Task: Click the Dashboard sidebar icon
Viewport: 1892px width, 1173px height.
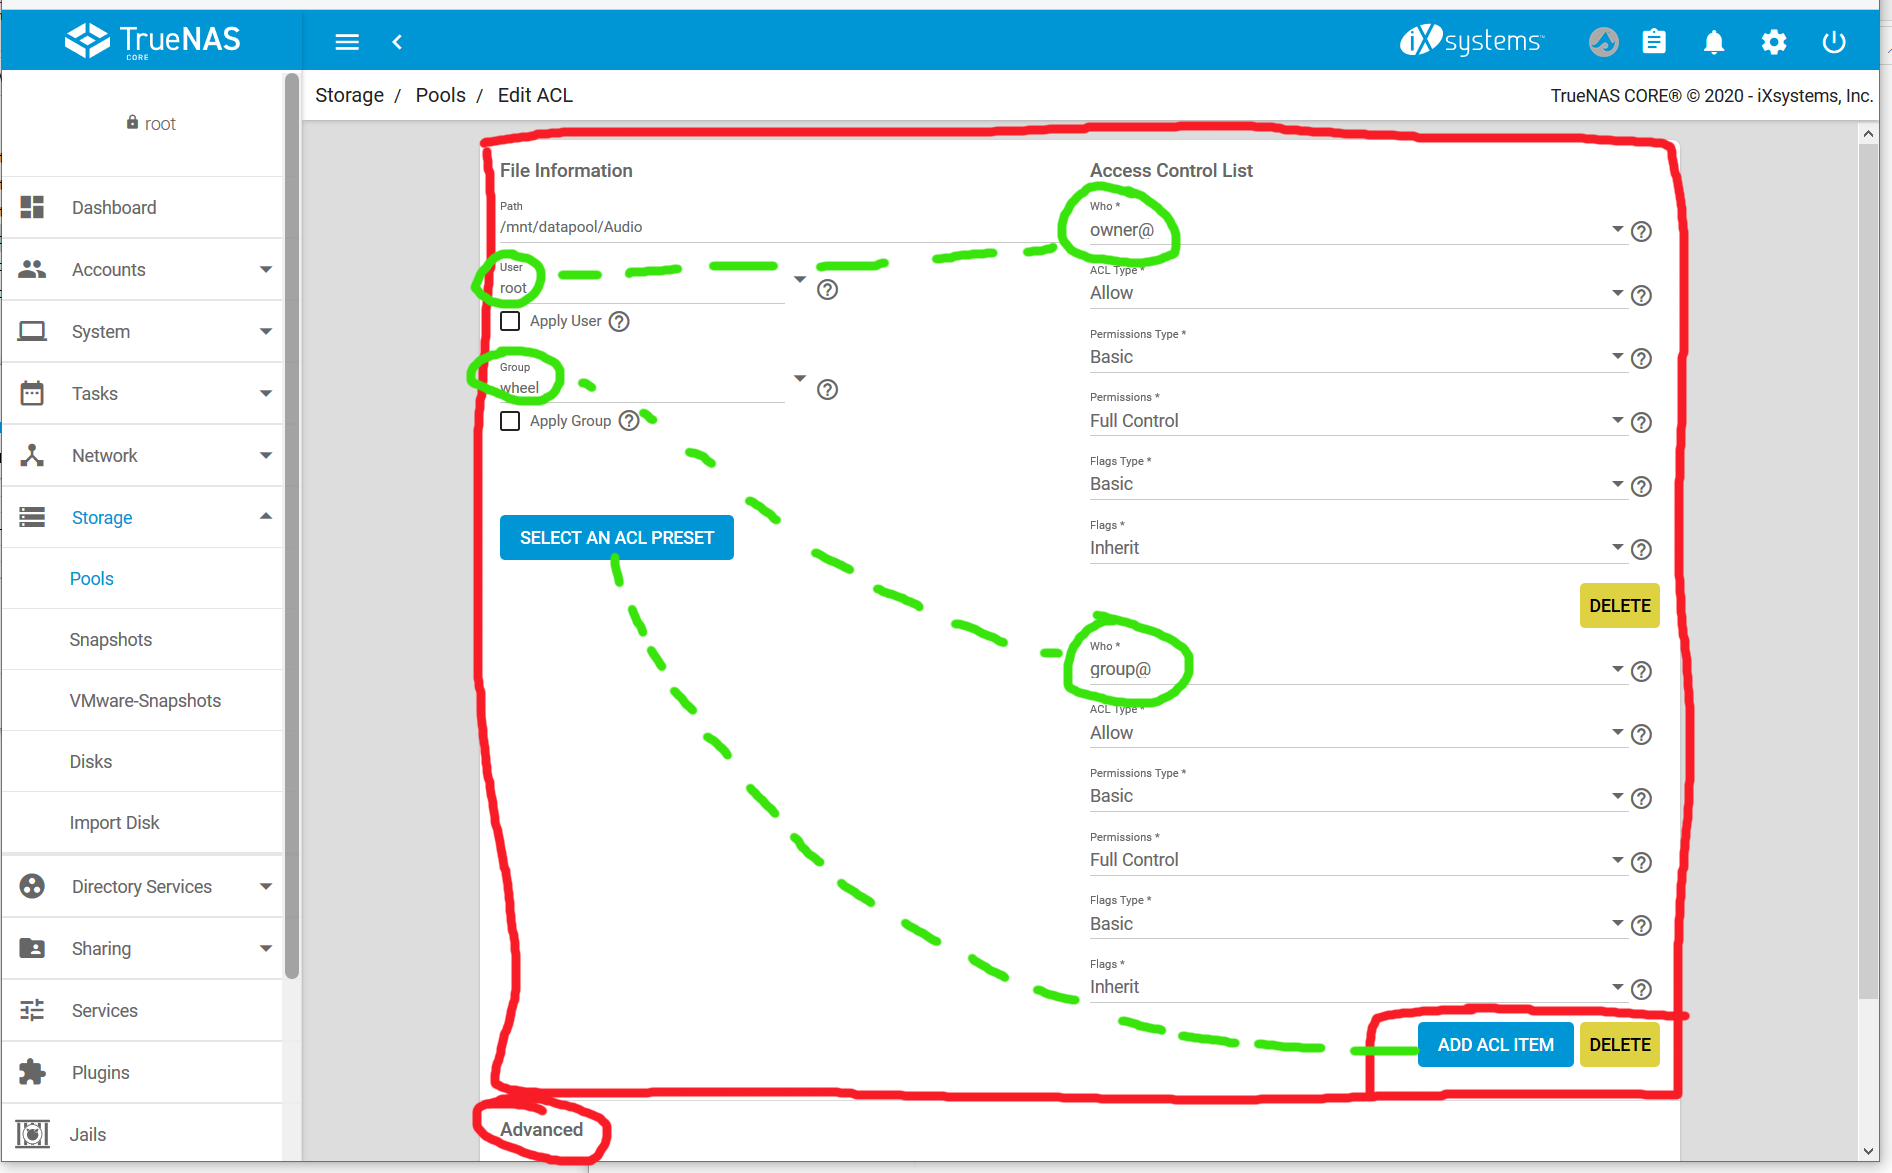Action: pos(32,207)
